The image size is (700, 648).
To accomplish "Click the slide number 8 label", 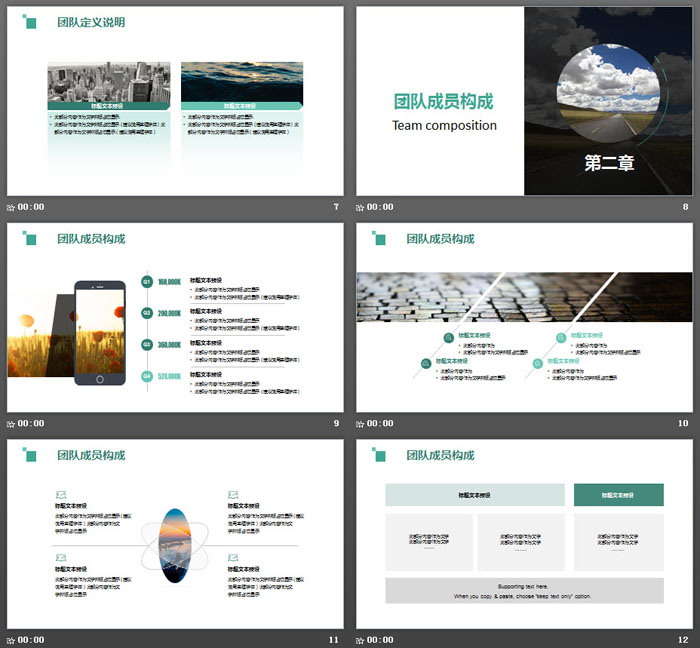I will [685, 207].
